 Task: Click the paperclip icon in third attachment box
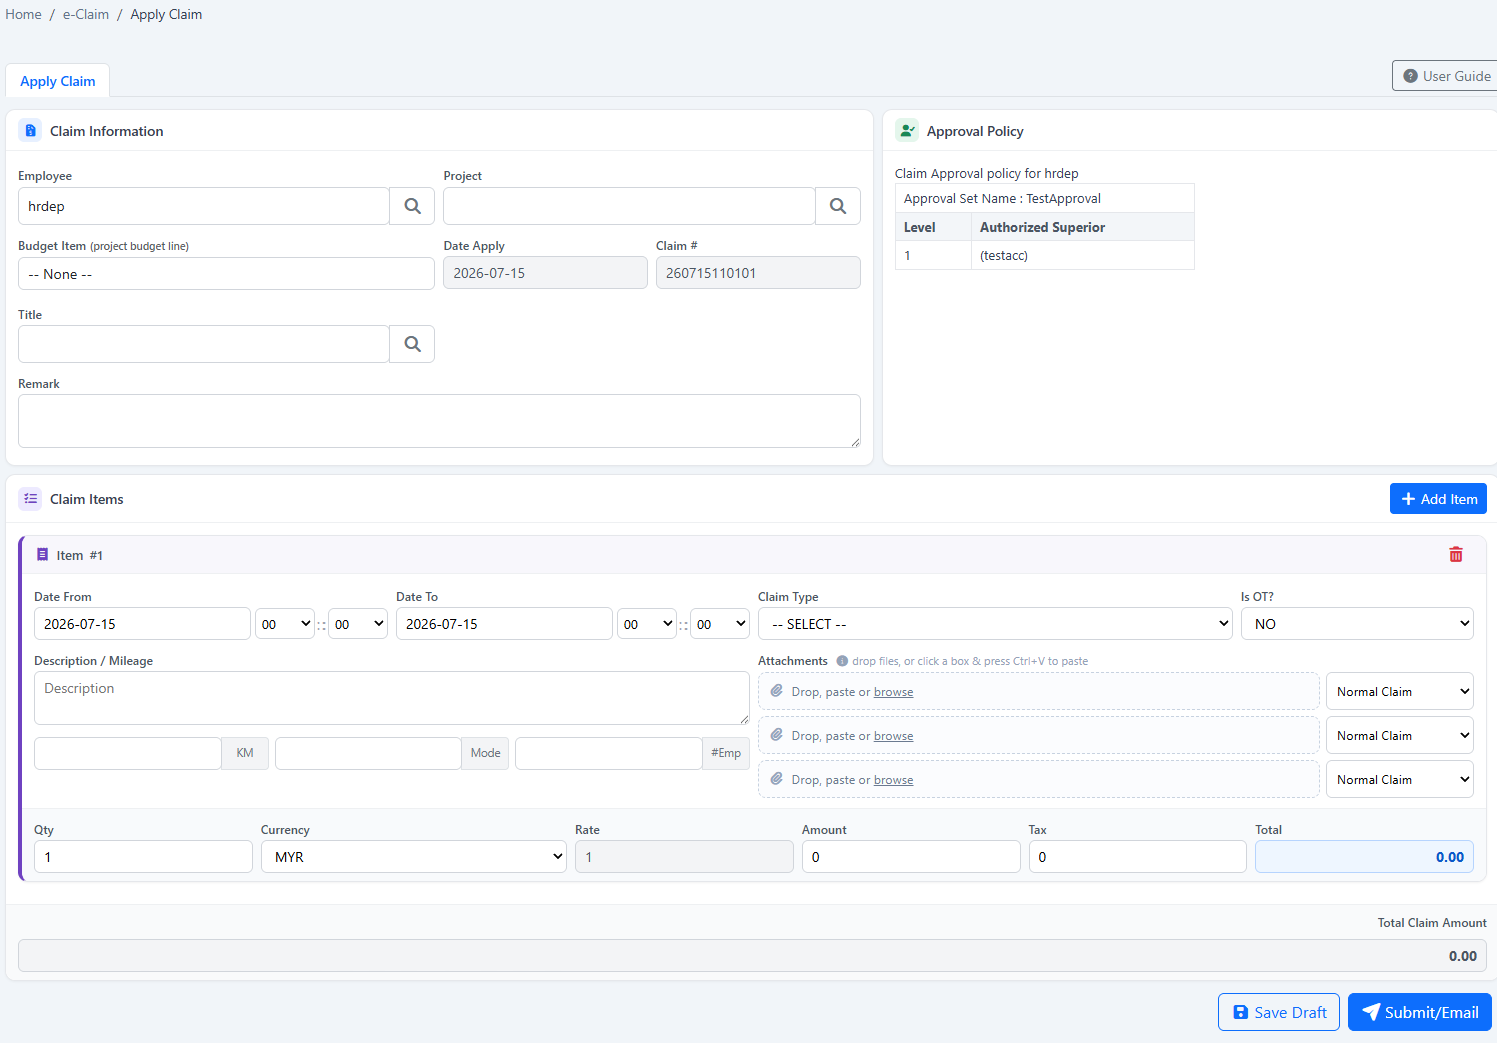click(x=777, y=779)
